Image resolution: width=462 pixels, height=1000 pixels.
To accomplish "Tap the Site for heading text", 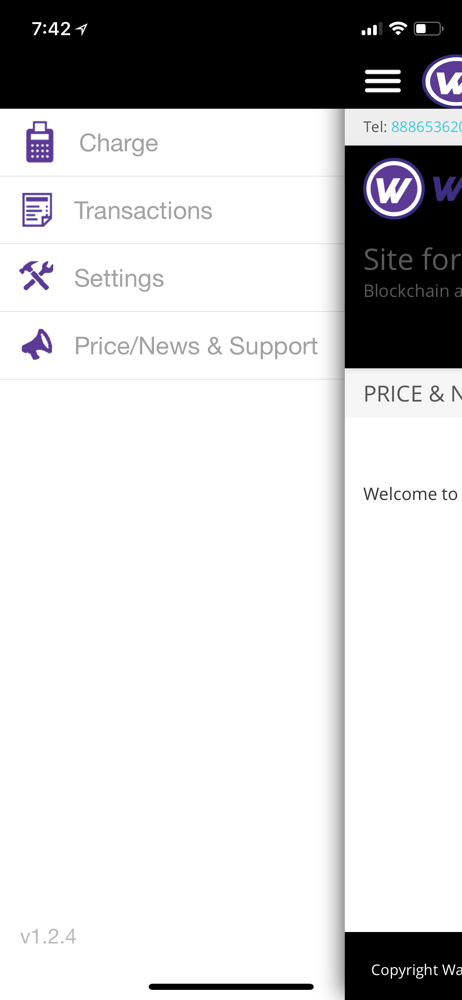I will [x=412, y=260].
